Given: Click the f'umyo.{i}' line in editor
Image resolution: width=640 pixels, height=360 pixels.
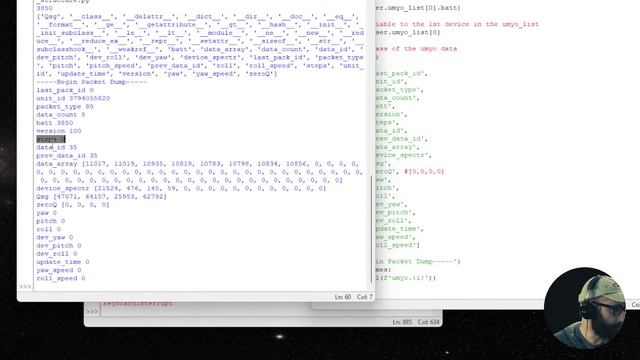Looking at the screenshot, I should pyautogui.click(x=406, y=278).
